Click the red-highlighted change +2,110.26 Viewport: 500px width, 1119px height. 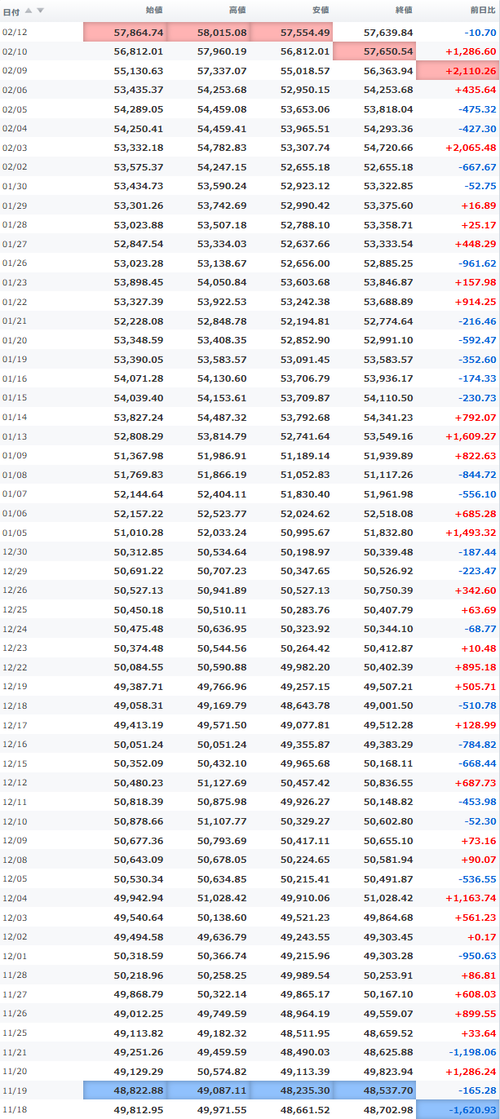click(458, 71)
